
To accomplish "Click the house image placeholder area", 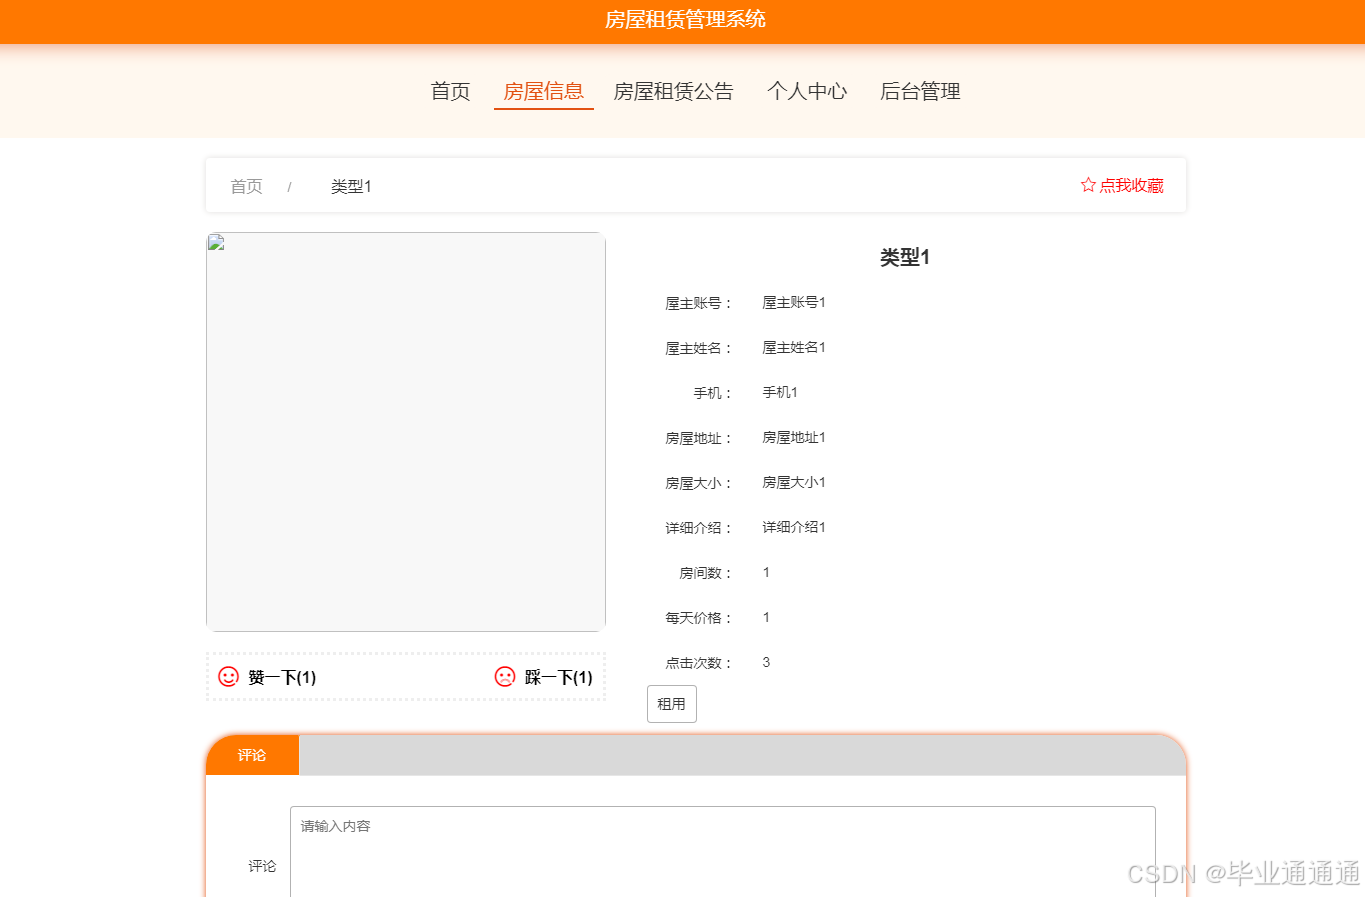I will (x=406, y=432).
